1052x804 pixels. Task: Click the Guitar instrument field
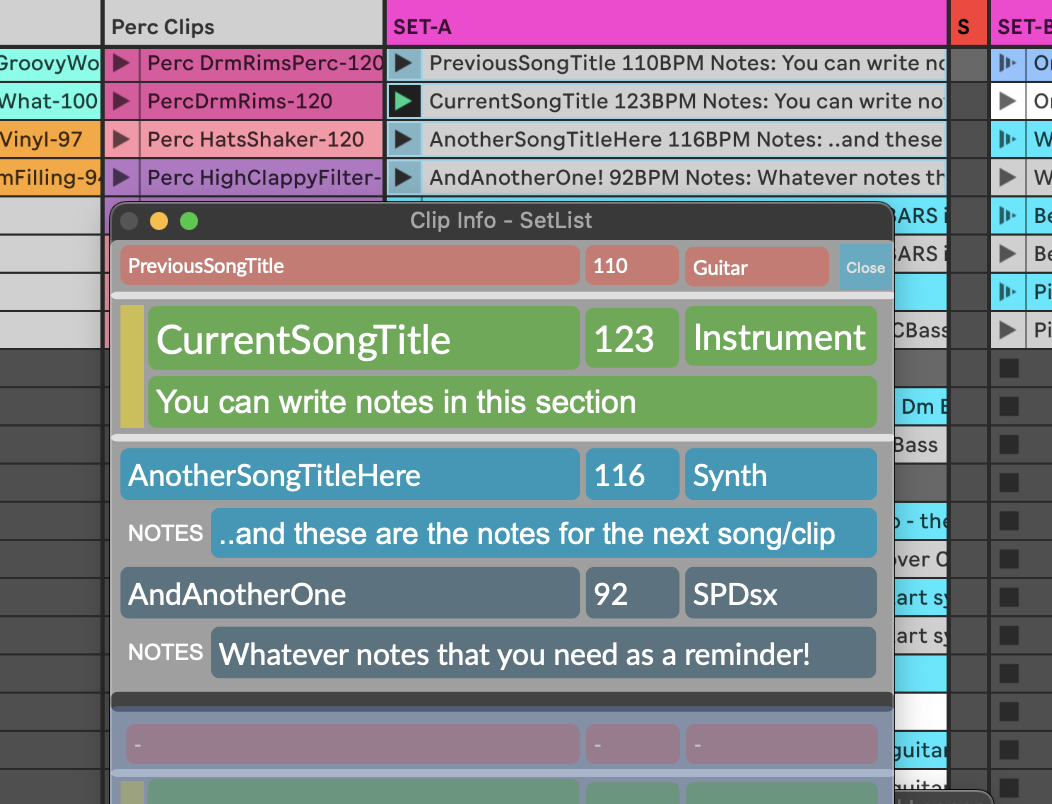click(x=757, y=267)
